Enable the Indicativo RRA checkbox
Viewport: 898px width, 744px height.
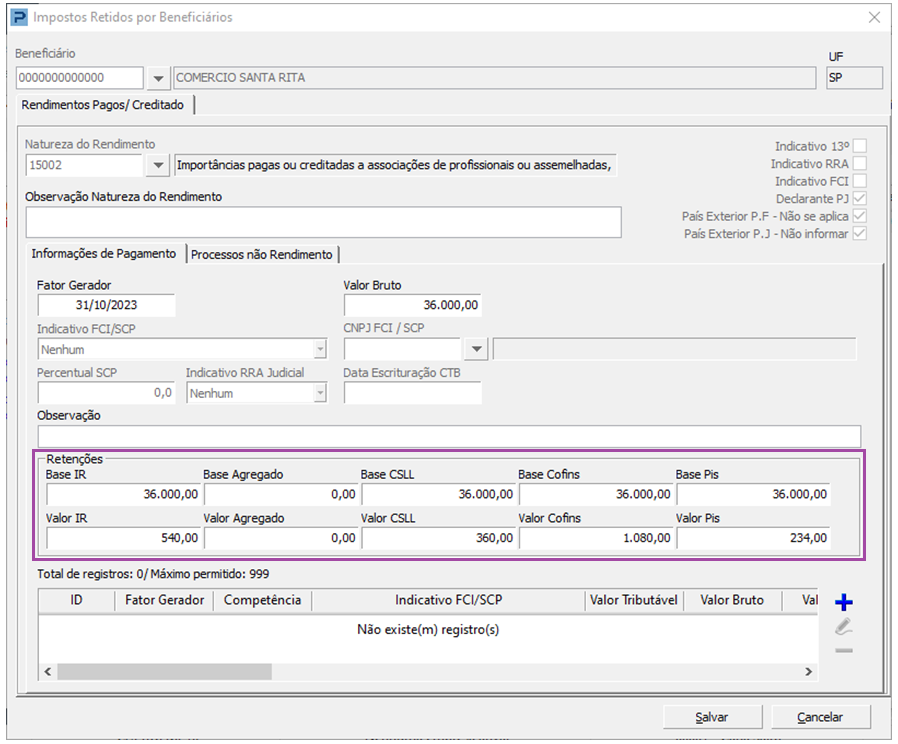(x=859, y=163)
